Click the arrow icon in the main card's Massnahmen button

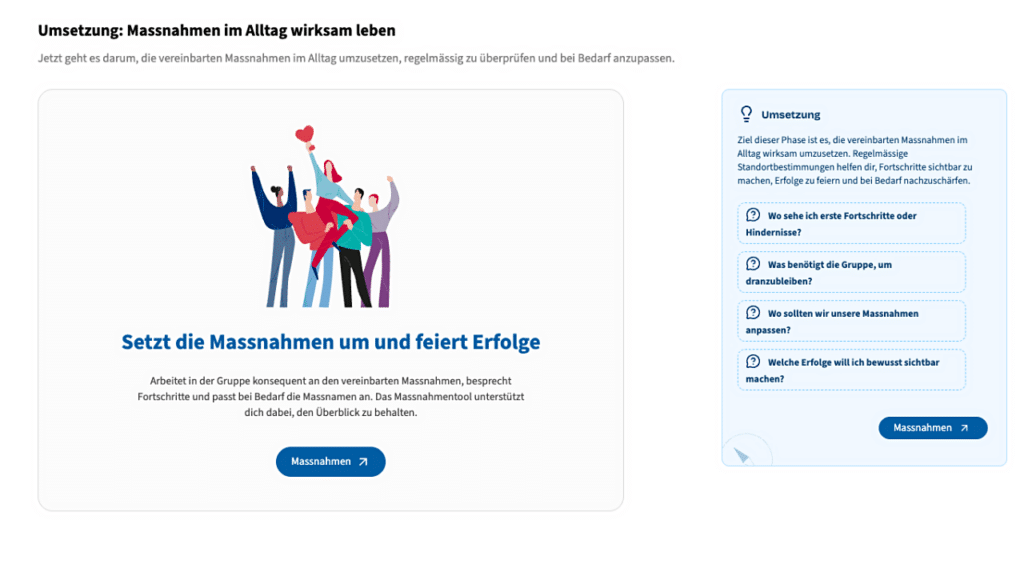pos(363,462)
